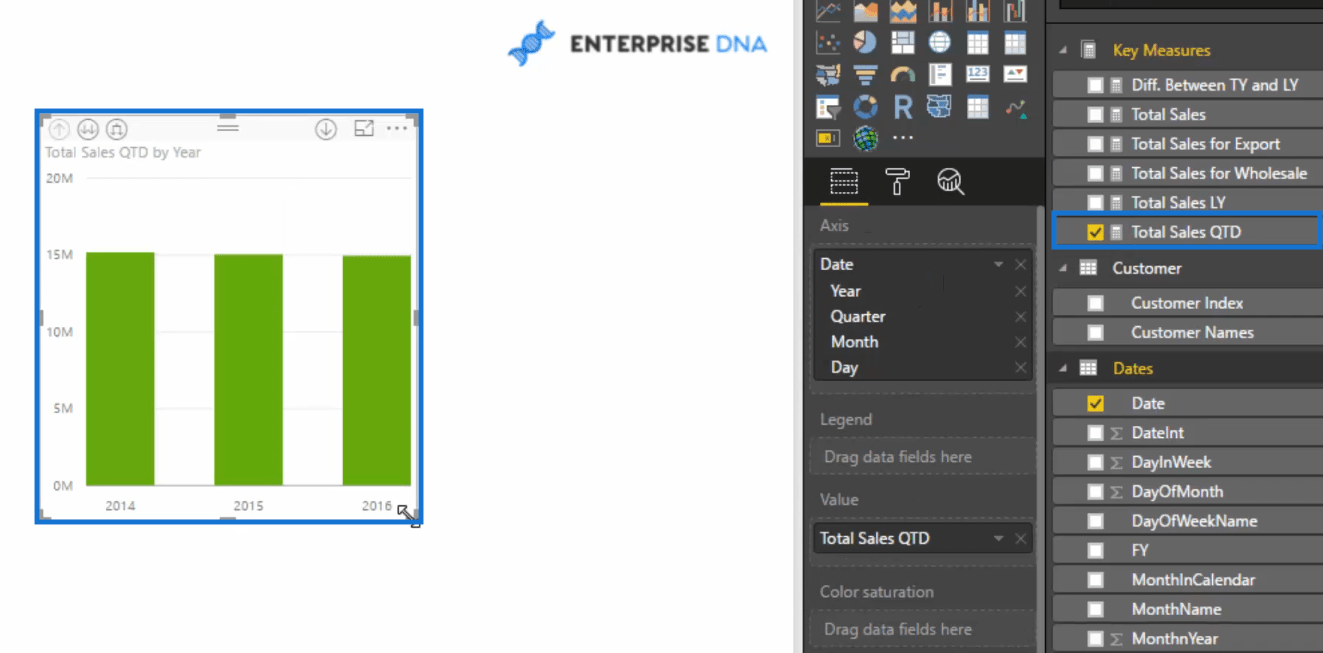This screenshot has height=653, width=1323.
Task: Check the Total Sales field
Action: (x=1095, y=115)
